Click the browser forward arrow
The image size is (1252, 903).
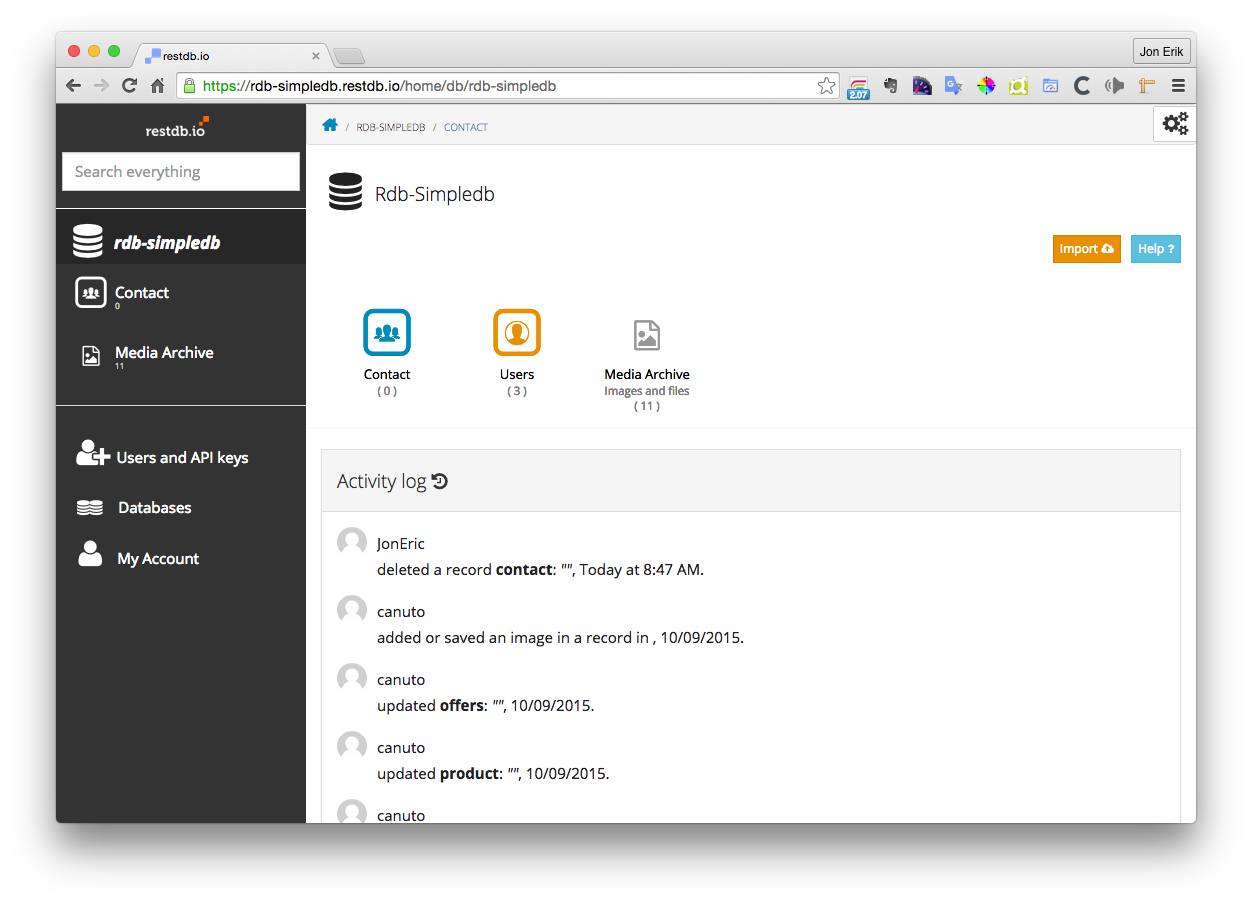pos(101,86)
